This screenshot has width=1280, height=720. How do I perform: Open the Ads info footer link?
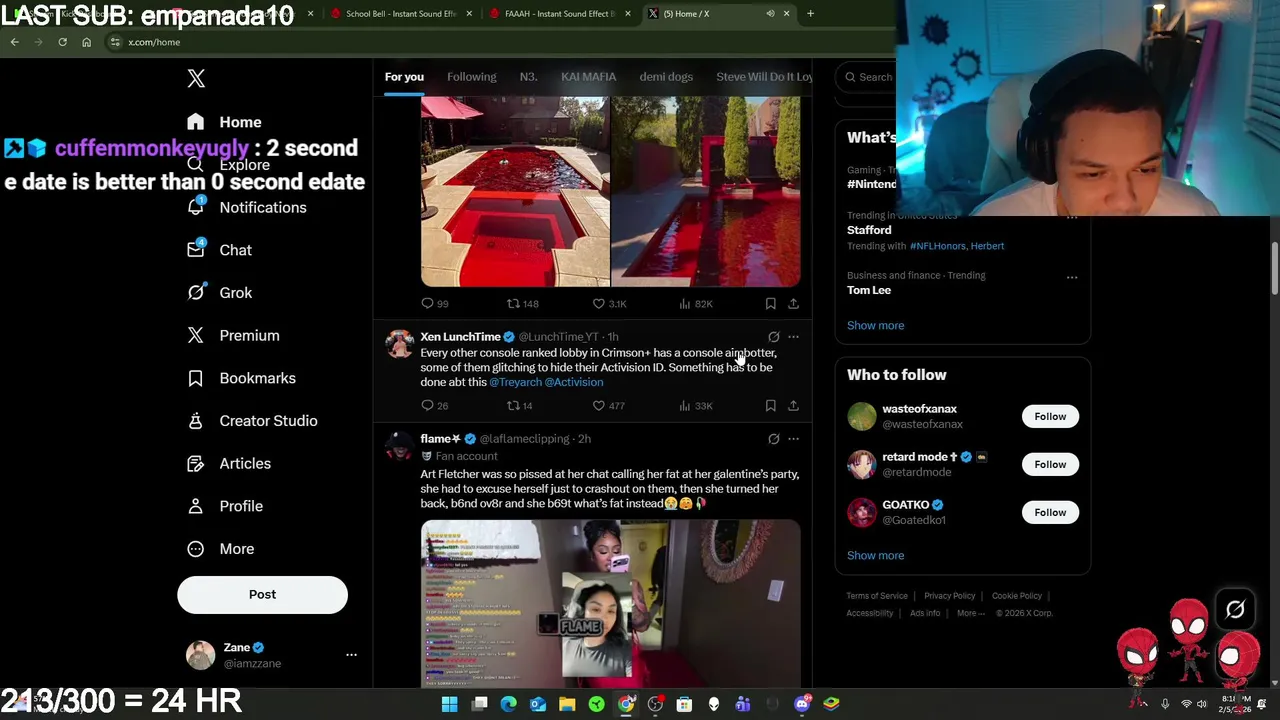[x=925, y=613]
